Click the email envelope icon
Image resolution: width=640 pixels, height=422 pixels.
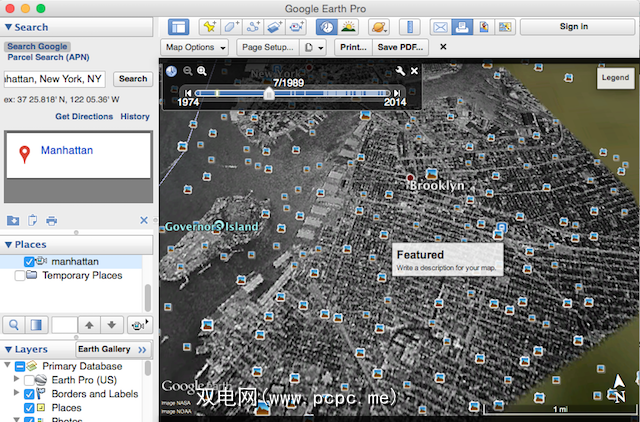pyautogui.click(x=442, y=27)
